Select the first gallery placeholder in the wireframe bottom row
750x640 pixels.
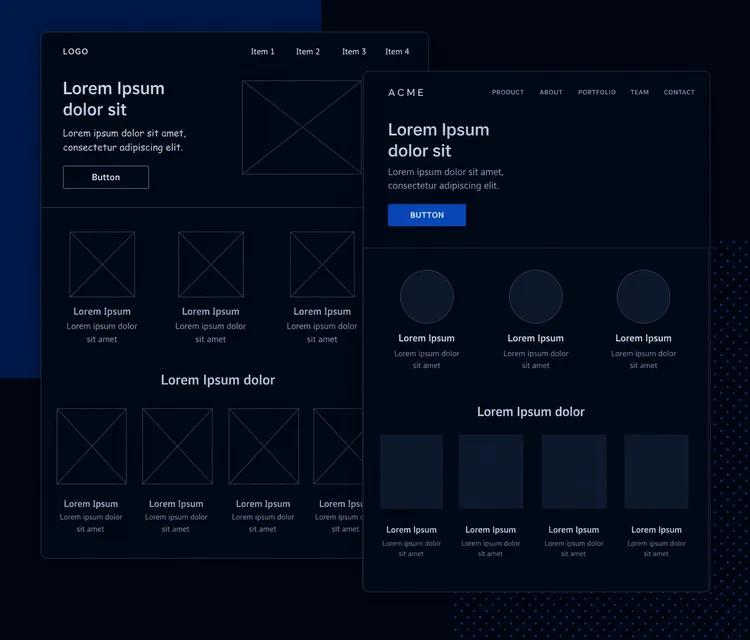coord(91,446)
